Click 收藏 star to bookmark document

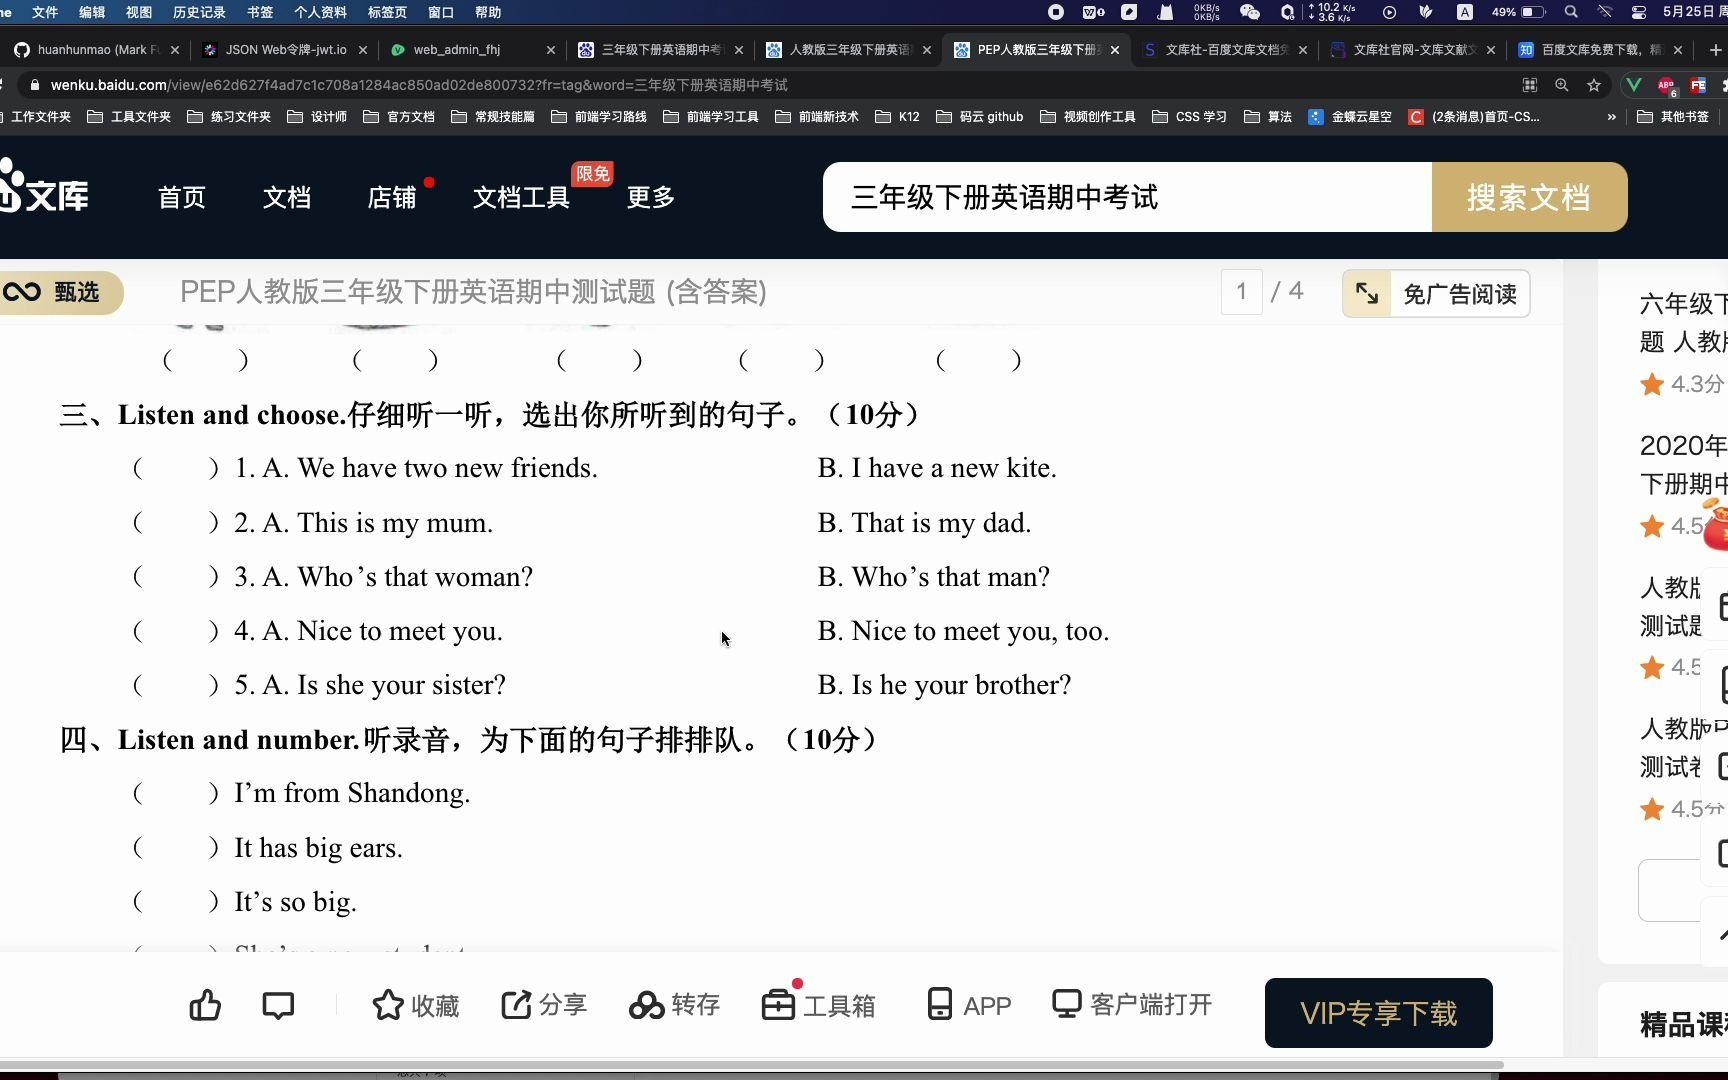click(x=415, y=1005)
